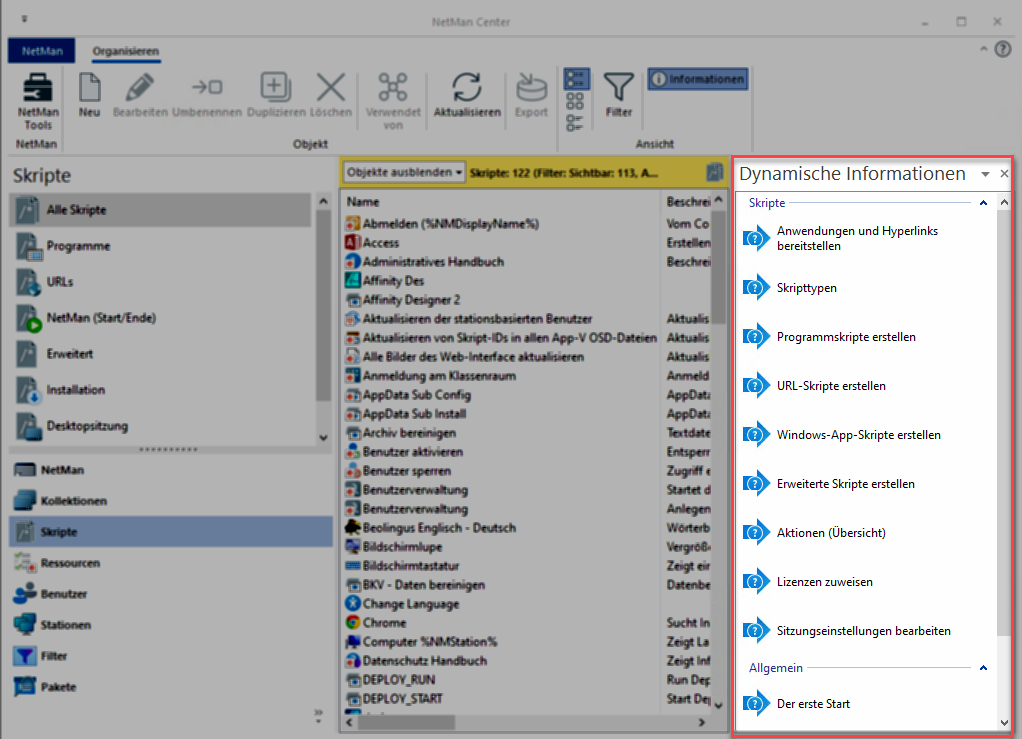Collapse the Allgemein section chevron

[x=983, y=667]
